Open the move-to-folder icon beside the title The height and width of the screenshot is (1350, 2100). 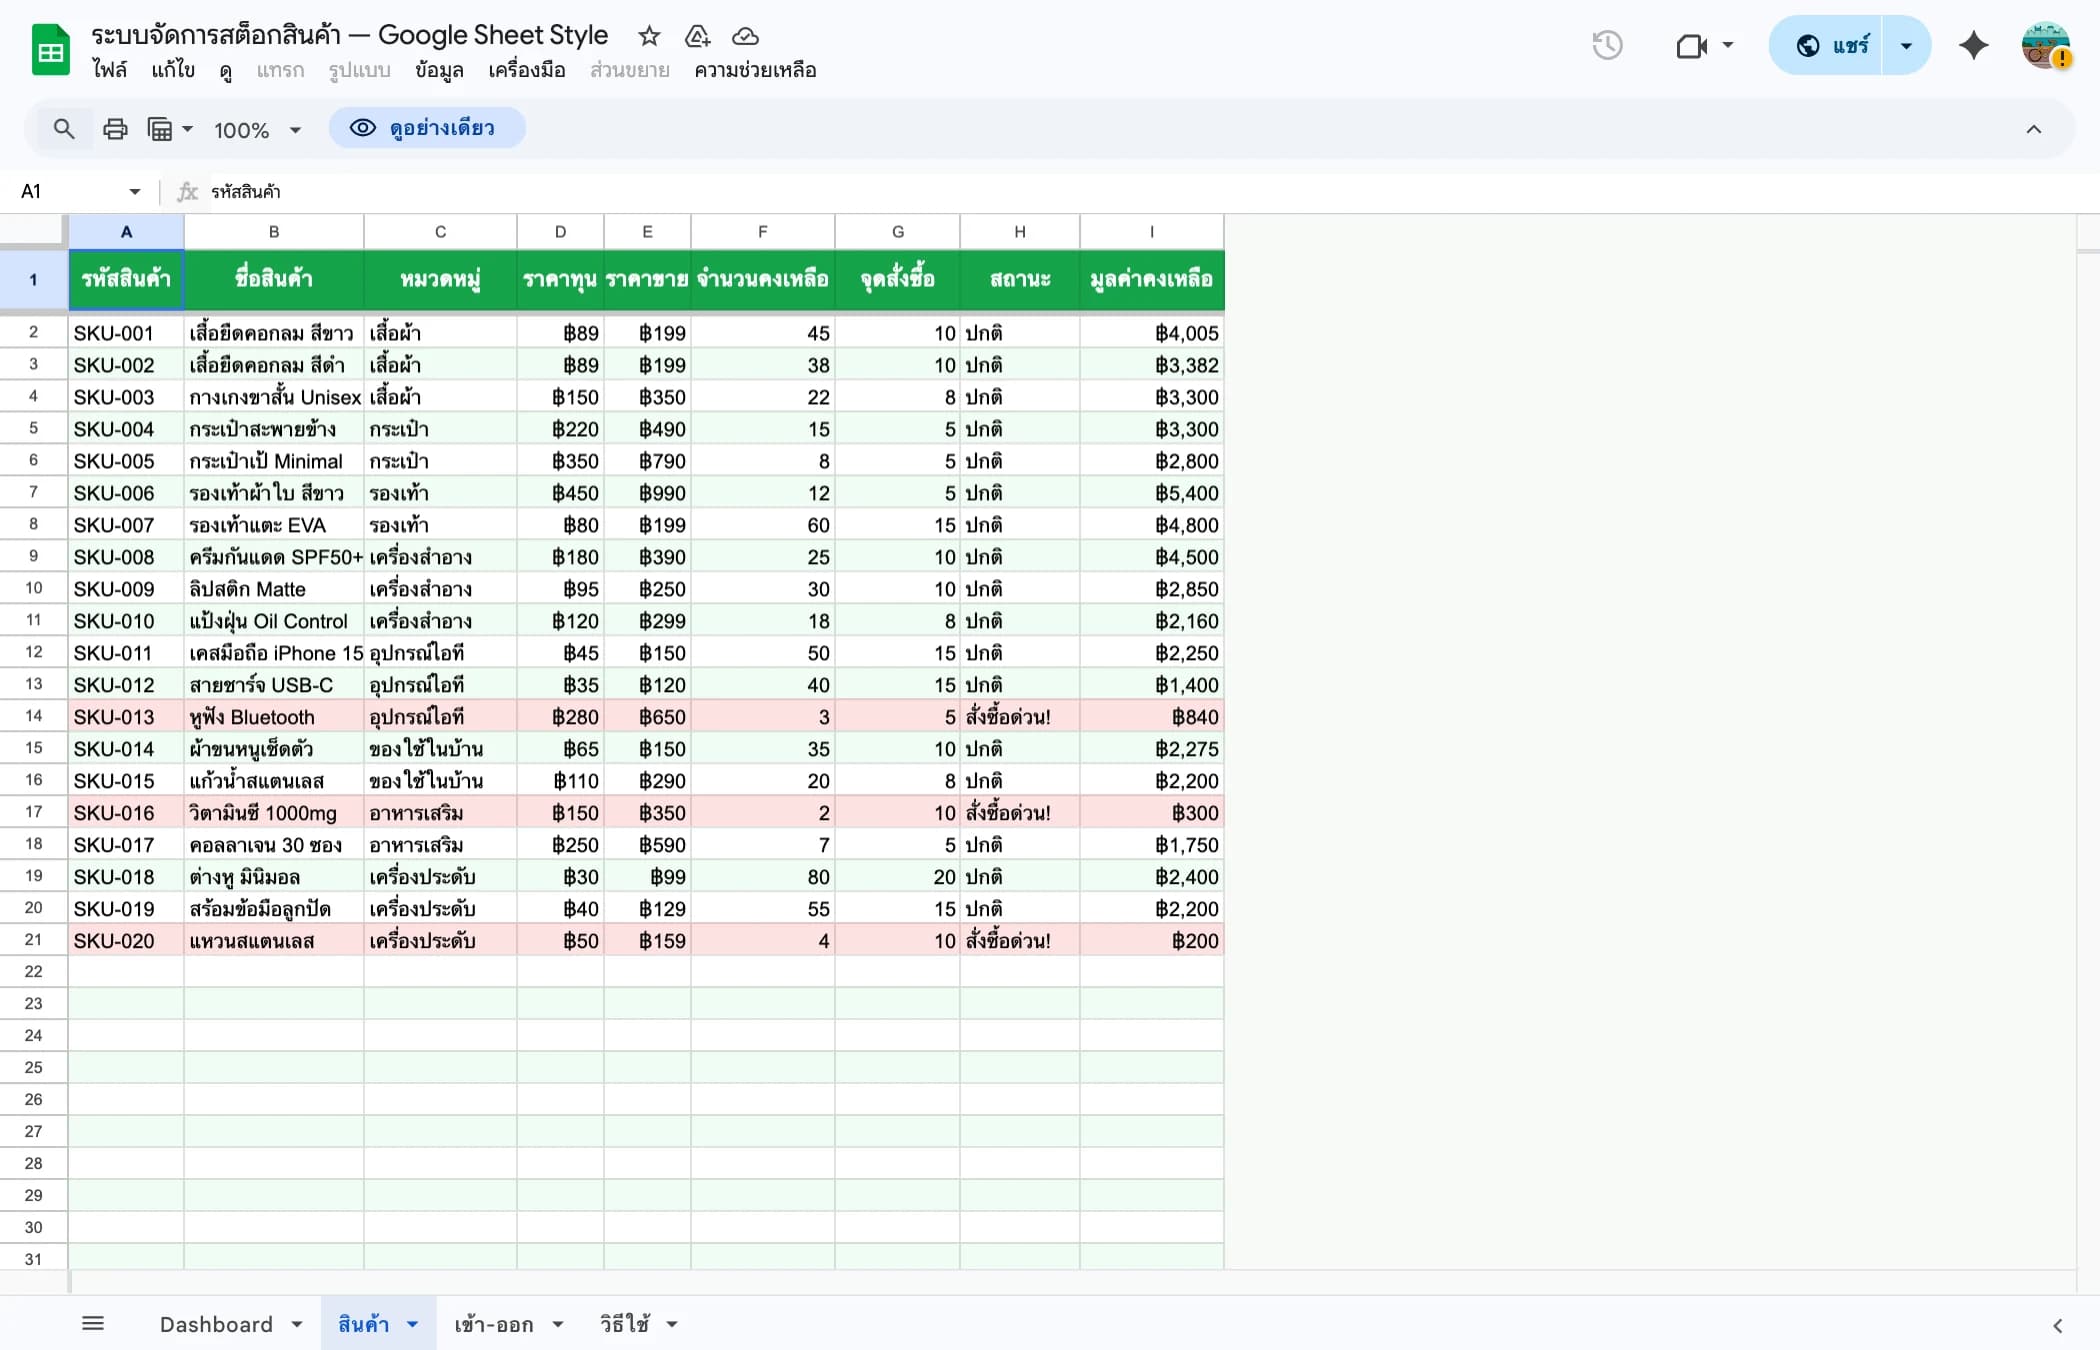697,36
